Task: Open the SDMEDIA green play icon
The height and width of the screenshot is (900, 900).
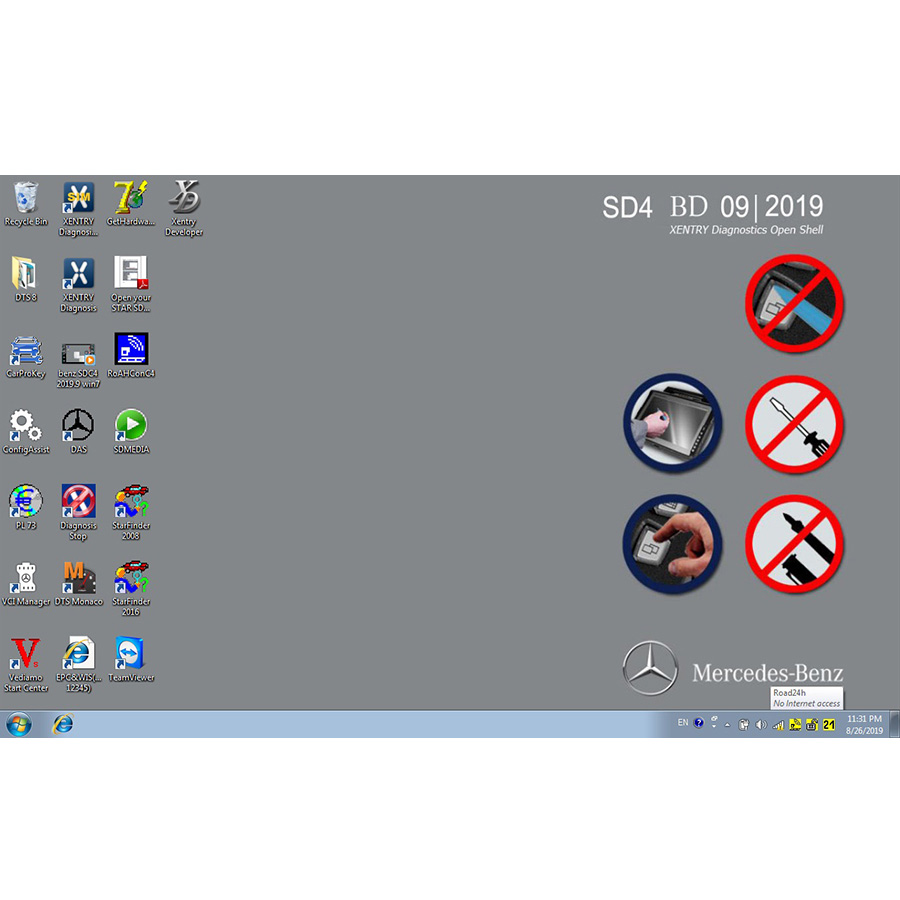Action: tap(131, 426)
